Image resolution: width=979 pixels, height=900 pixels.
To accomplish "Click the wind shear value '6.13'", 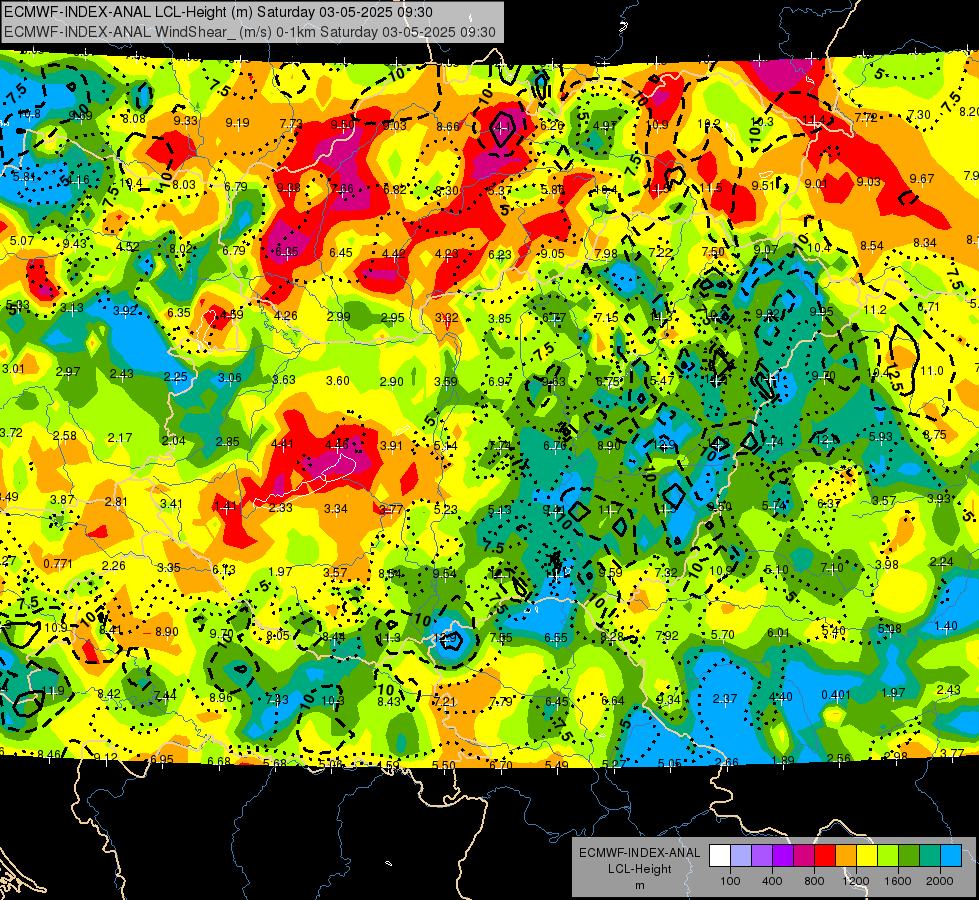I will pos(224,570).
